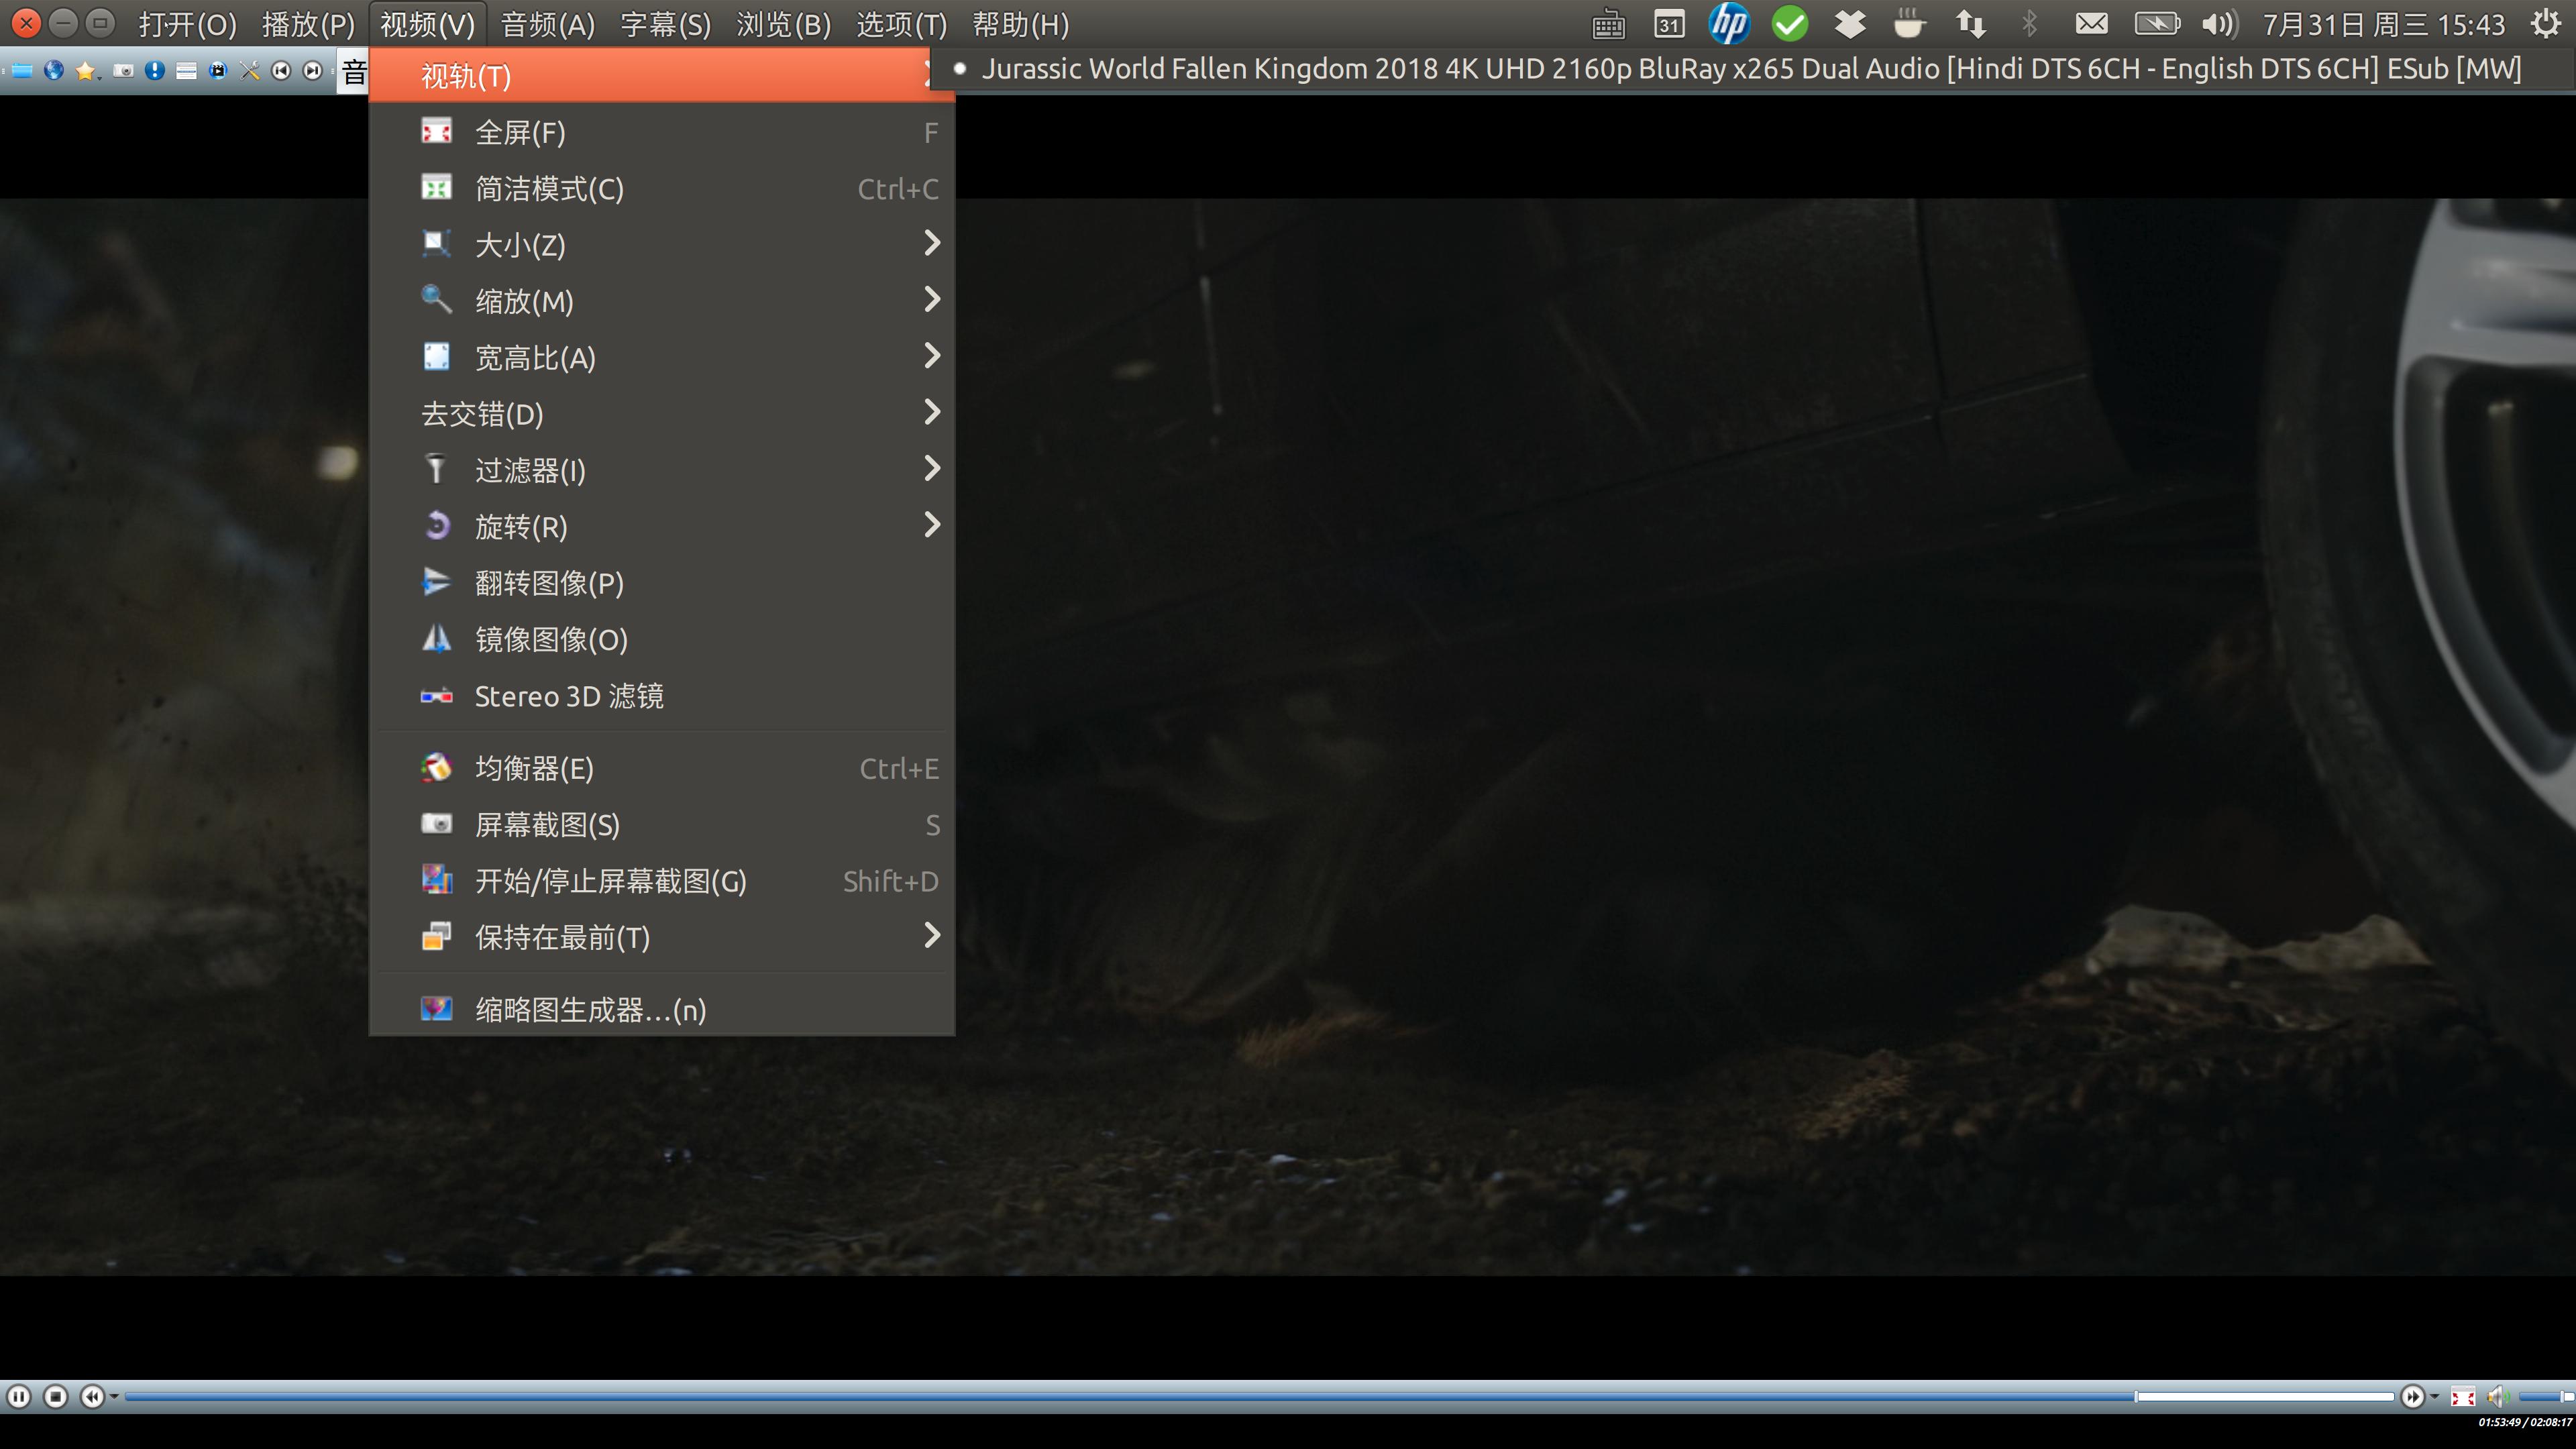Select the 全屏(F) fullscreen menu item
Screen dimensions: 2576x1449
(662, 132)
